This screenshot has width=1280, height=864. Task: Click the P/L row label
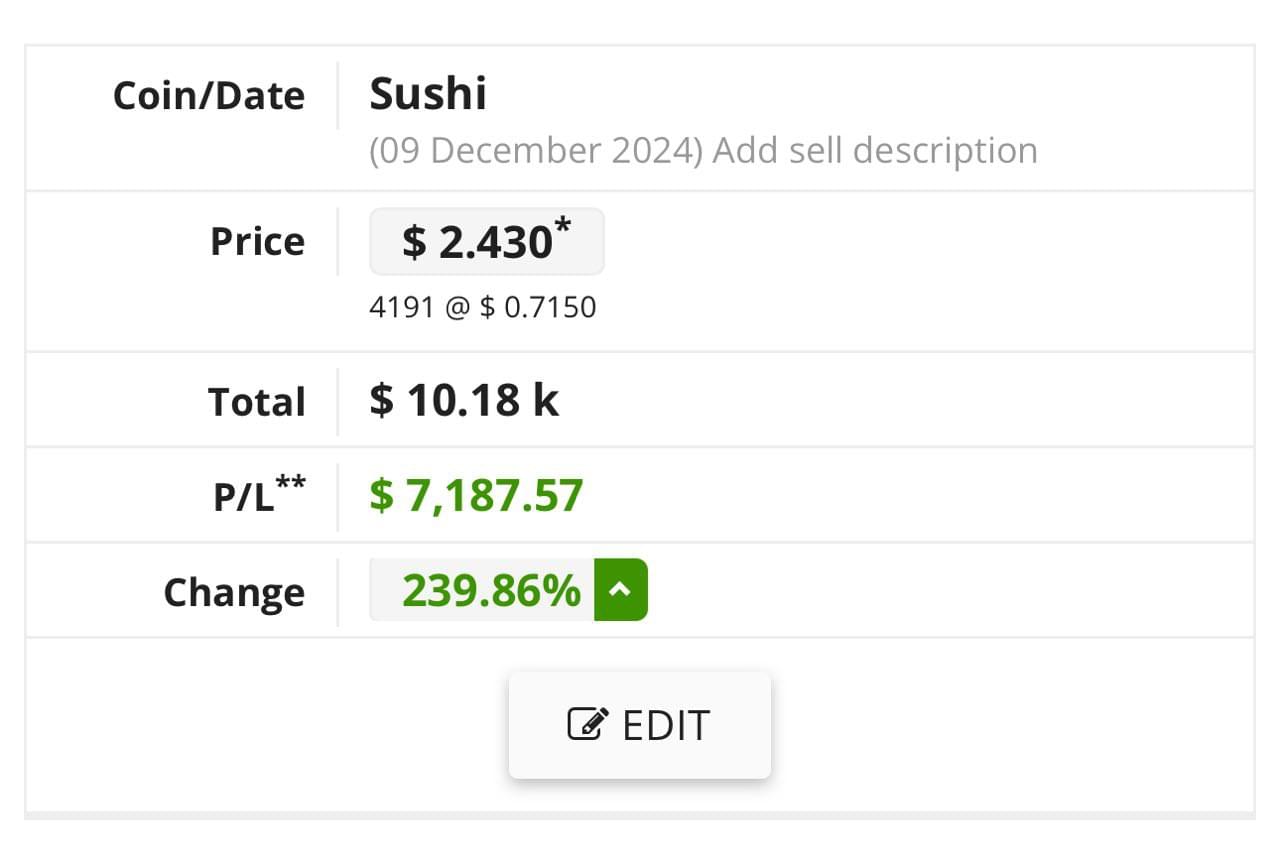[x=259, y=494]
